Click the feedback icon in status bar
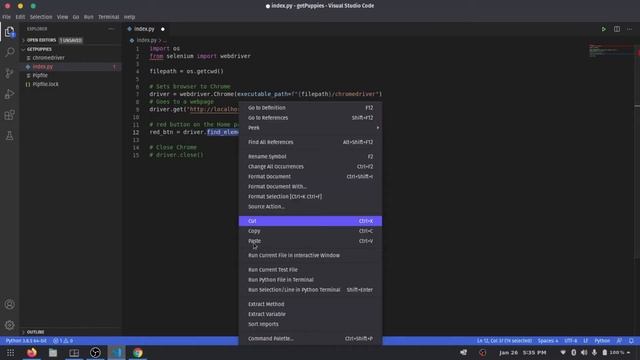 click(x=619, y=341)
